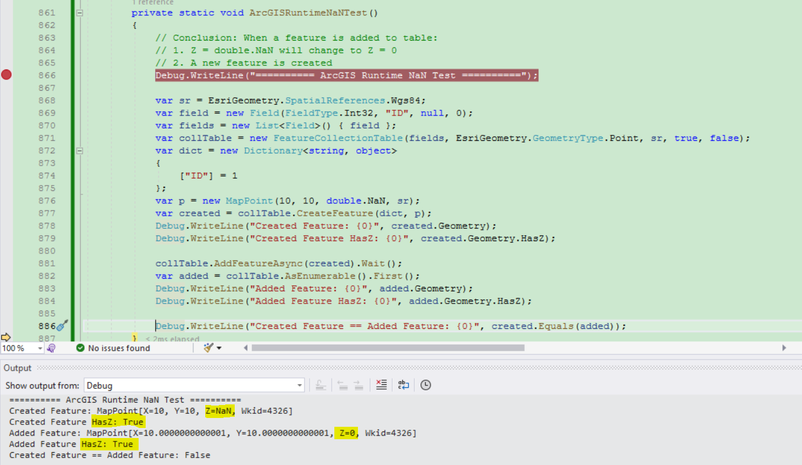Open the IntelliCode suggestions icon beside zoom

(51, 348)
